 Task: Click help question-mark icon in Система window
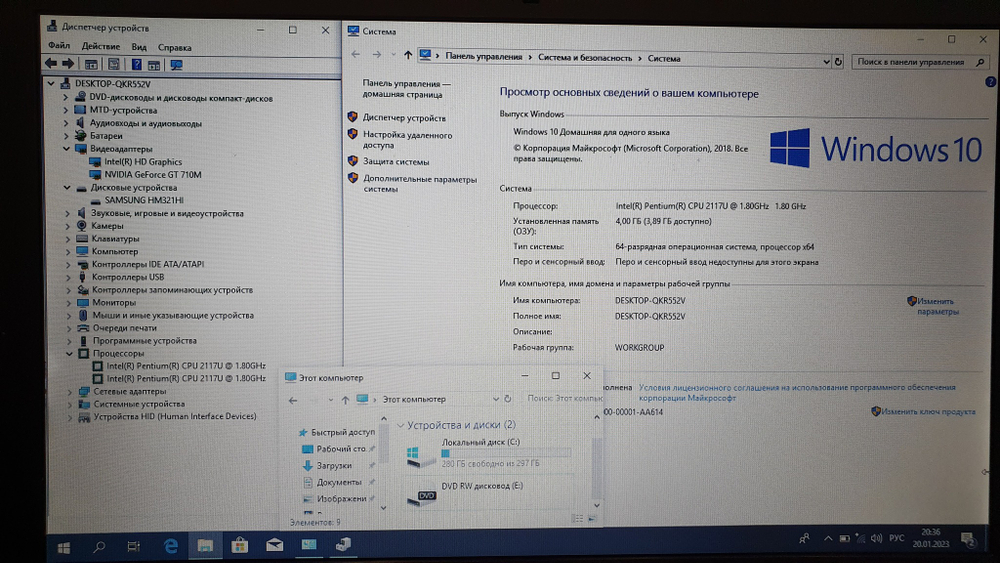click(990, 82)
